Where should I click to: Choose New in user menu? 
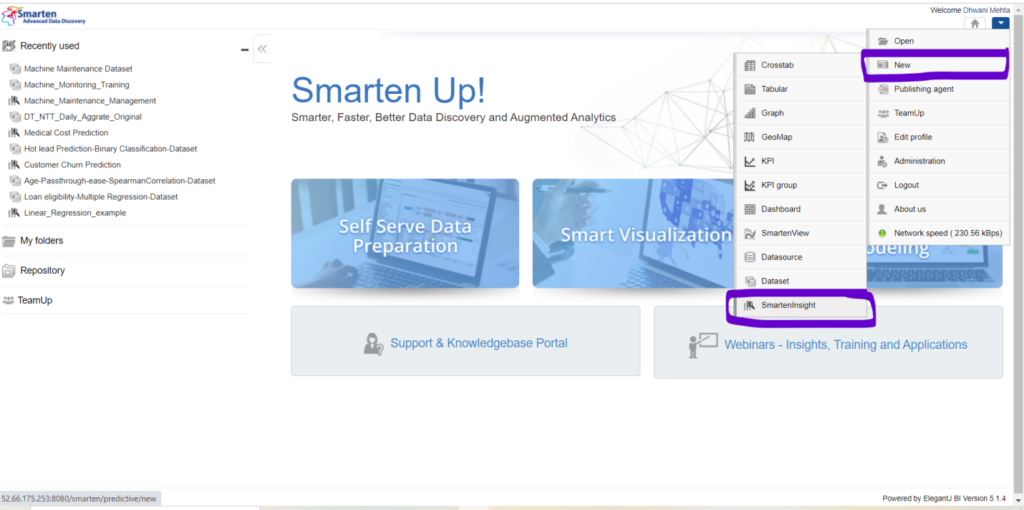[x=938, y=65]
